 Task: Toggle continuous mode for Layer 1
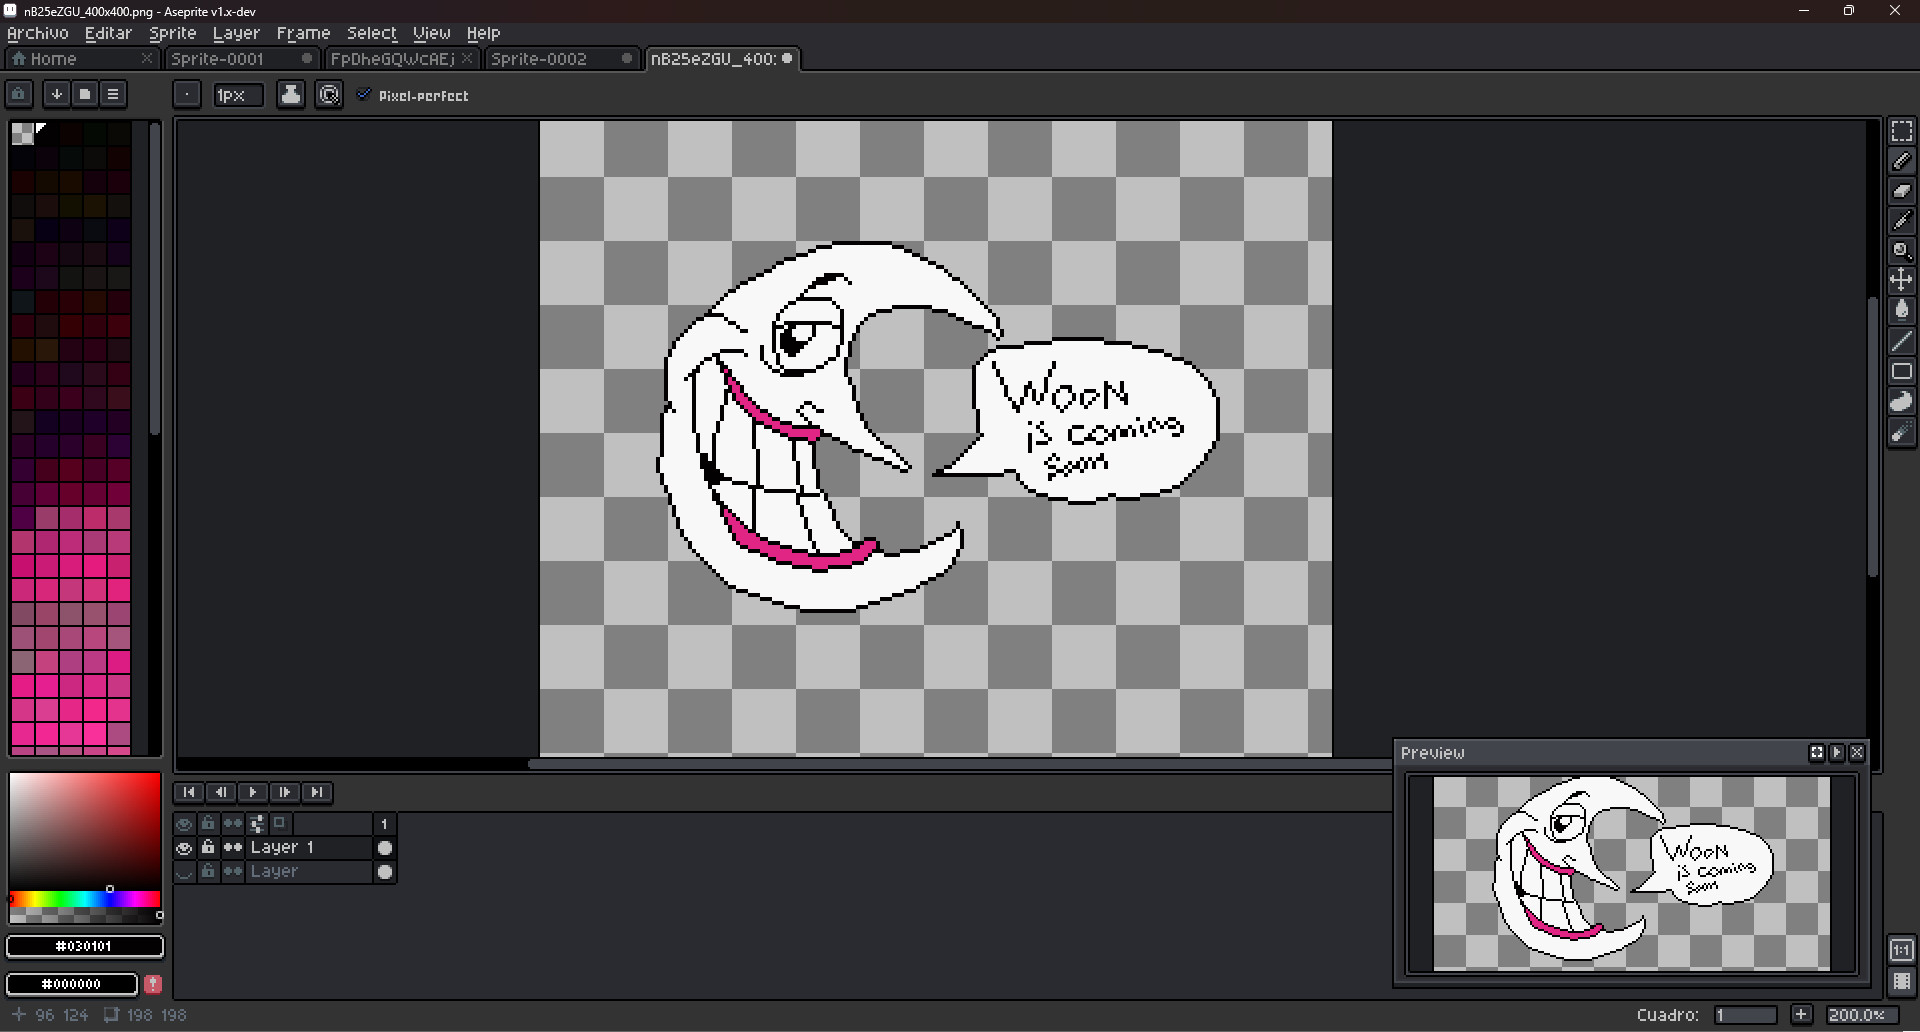[233, 848]
